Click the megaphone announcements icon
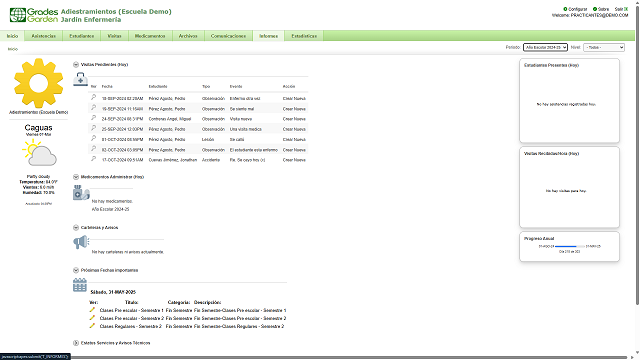The width and height of the screenshot is (640, 360). click(81, 242)
